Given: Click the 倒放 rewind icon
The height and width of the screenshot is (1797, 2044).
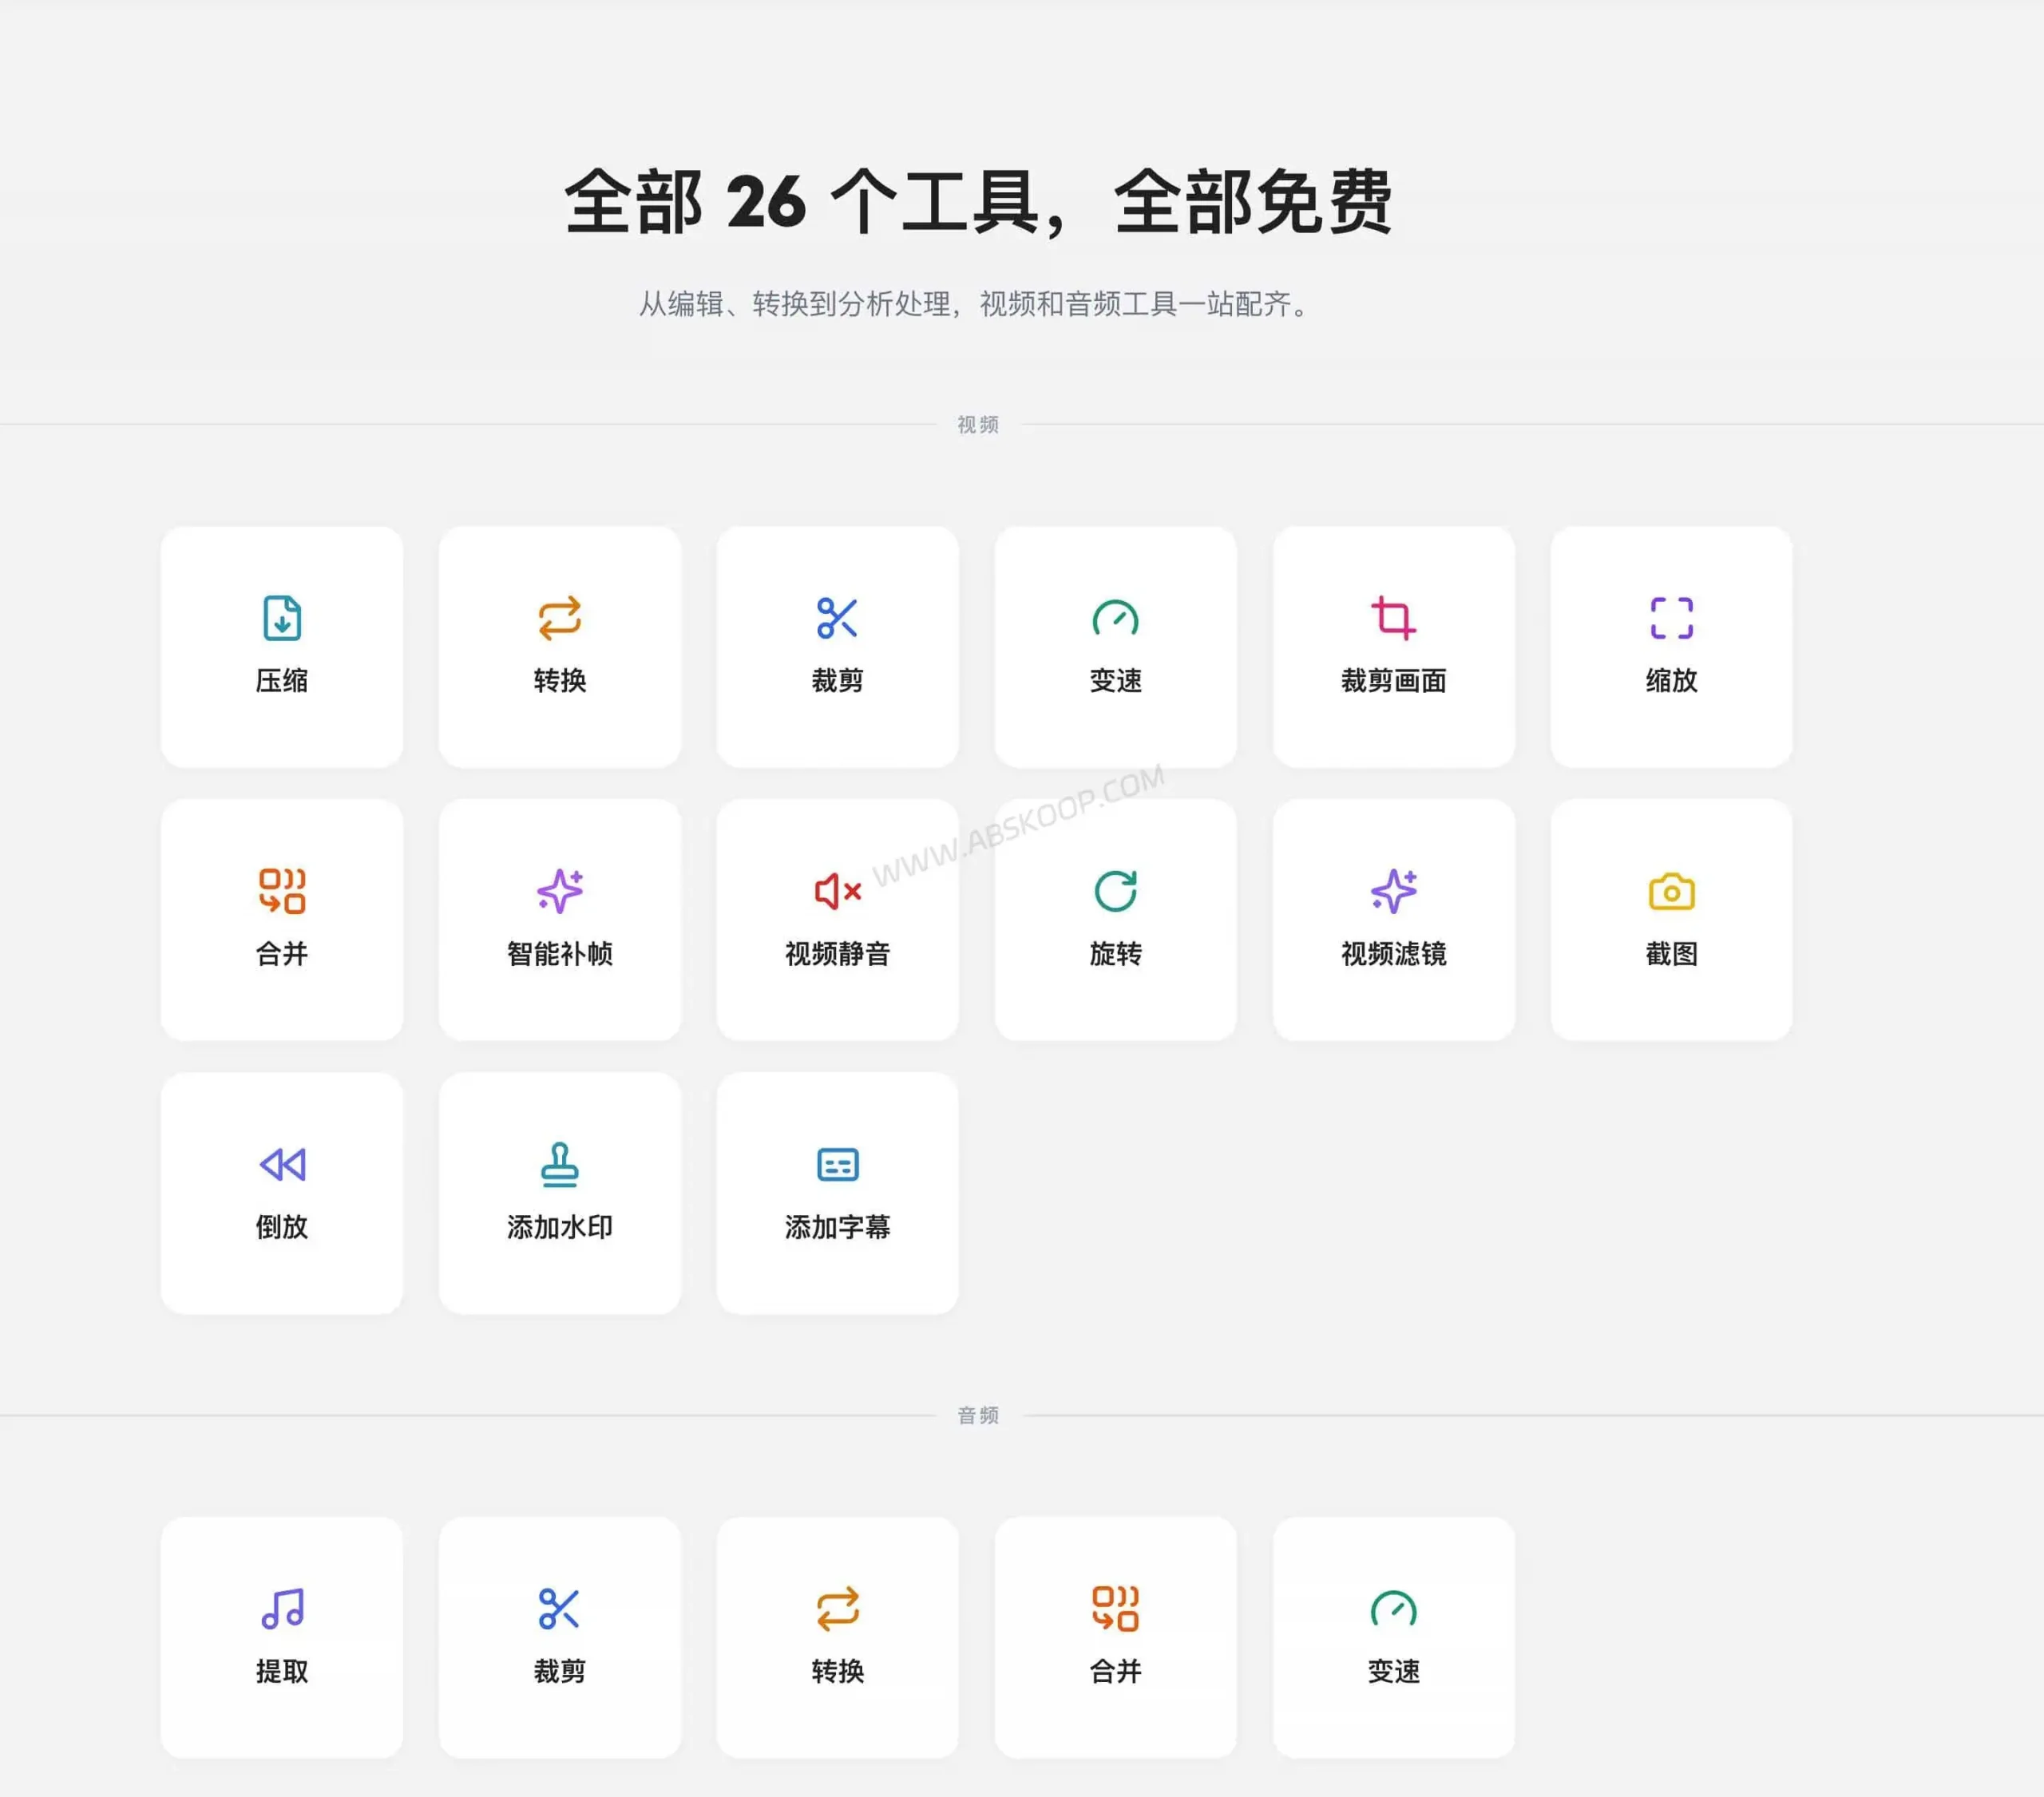Looking at the screenshot, I should click(282, 1164).
